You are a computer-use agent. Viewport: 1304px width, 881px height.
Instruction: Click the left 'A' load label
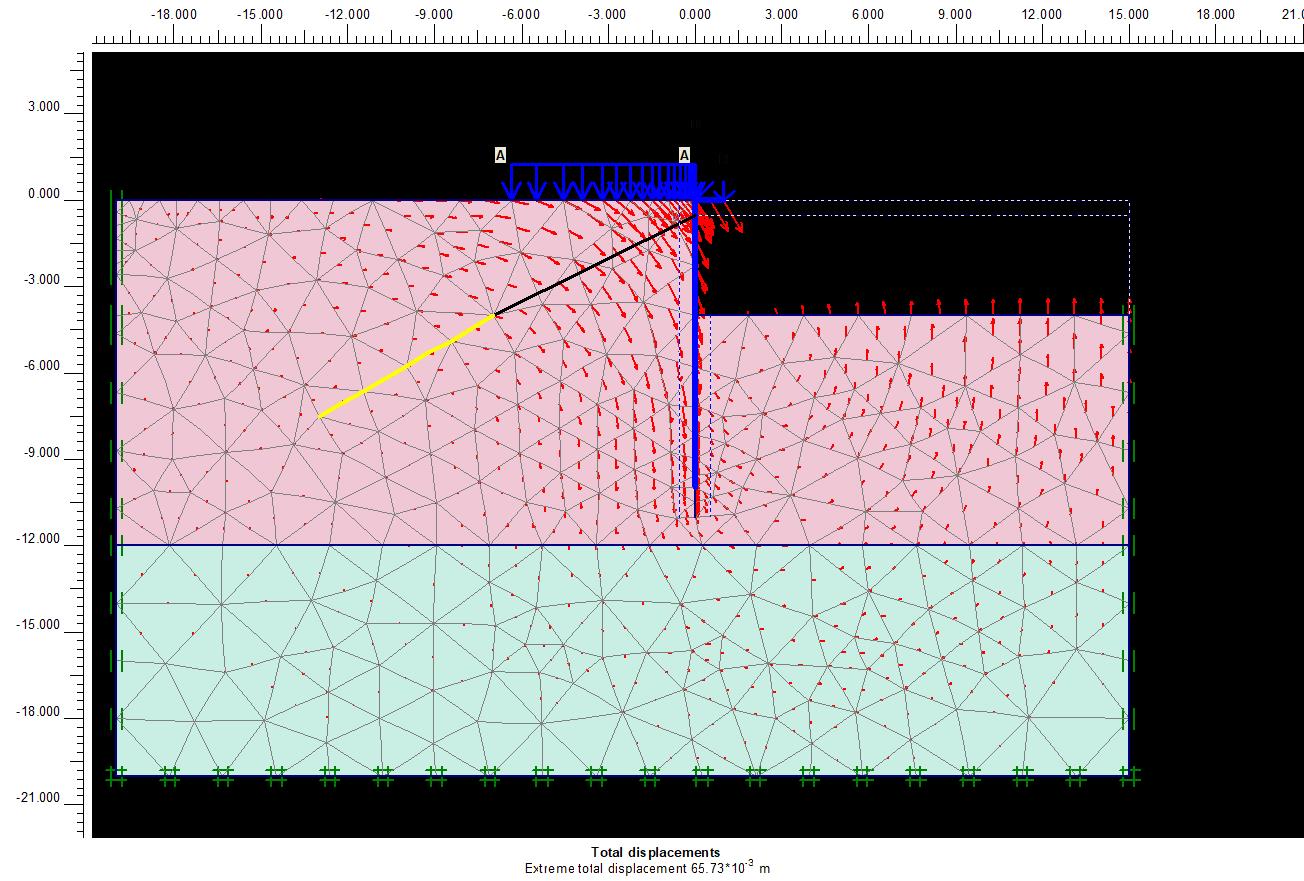pos(500,155)
